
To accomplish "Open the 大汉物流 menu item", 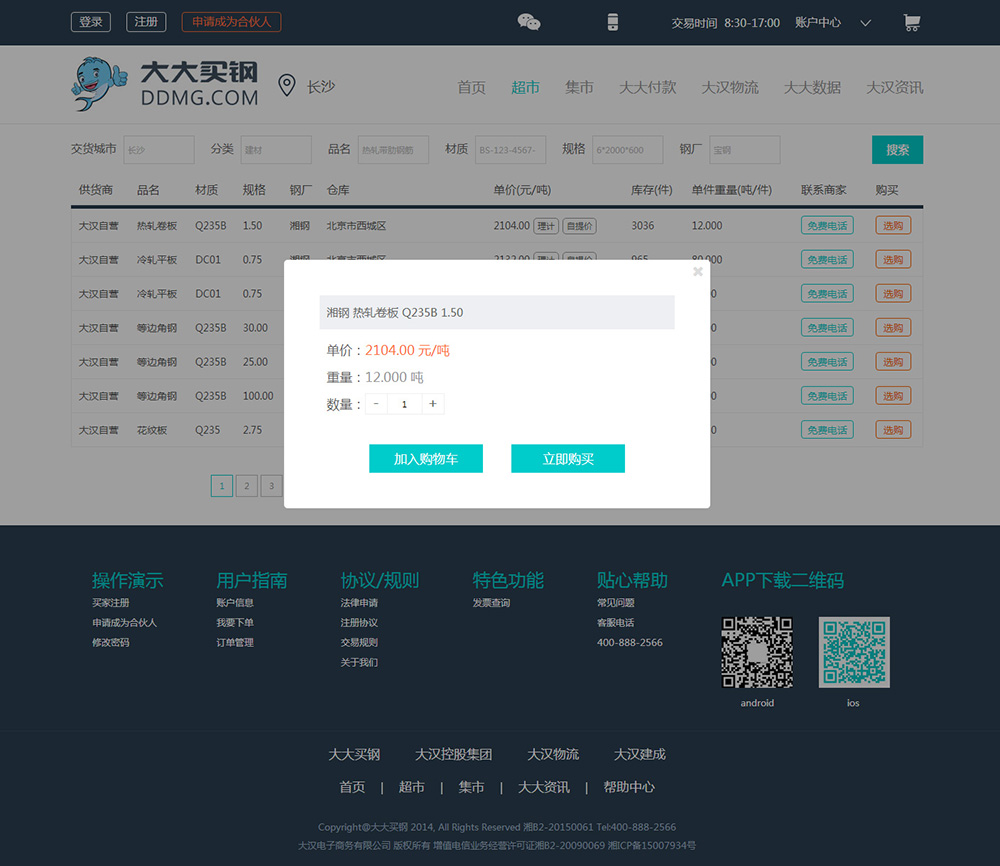I will point(730,87).
